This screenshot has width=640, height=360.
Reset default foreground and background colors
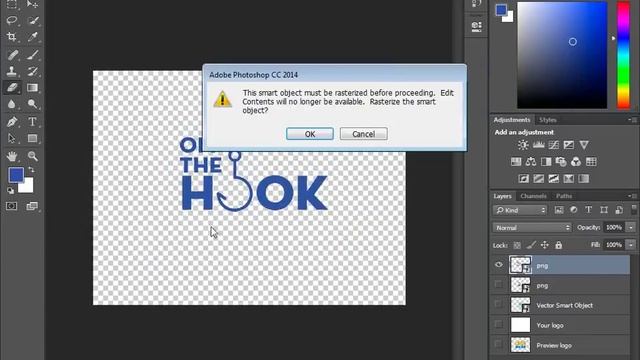[11, 190]
